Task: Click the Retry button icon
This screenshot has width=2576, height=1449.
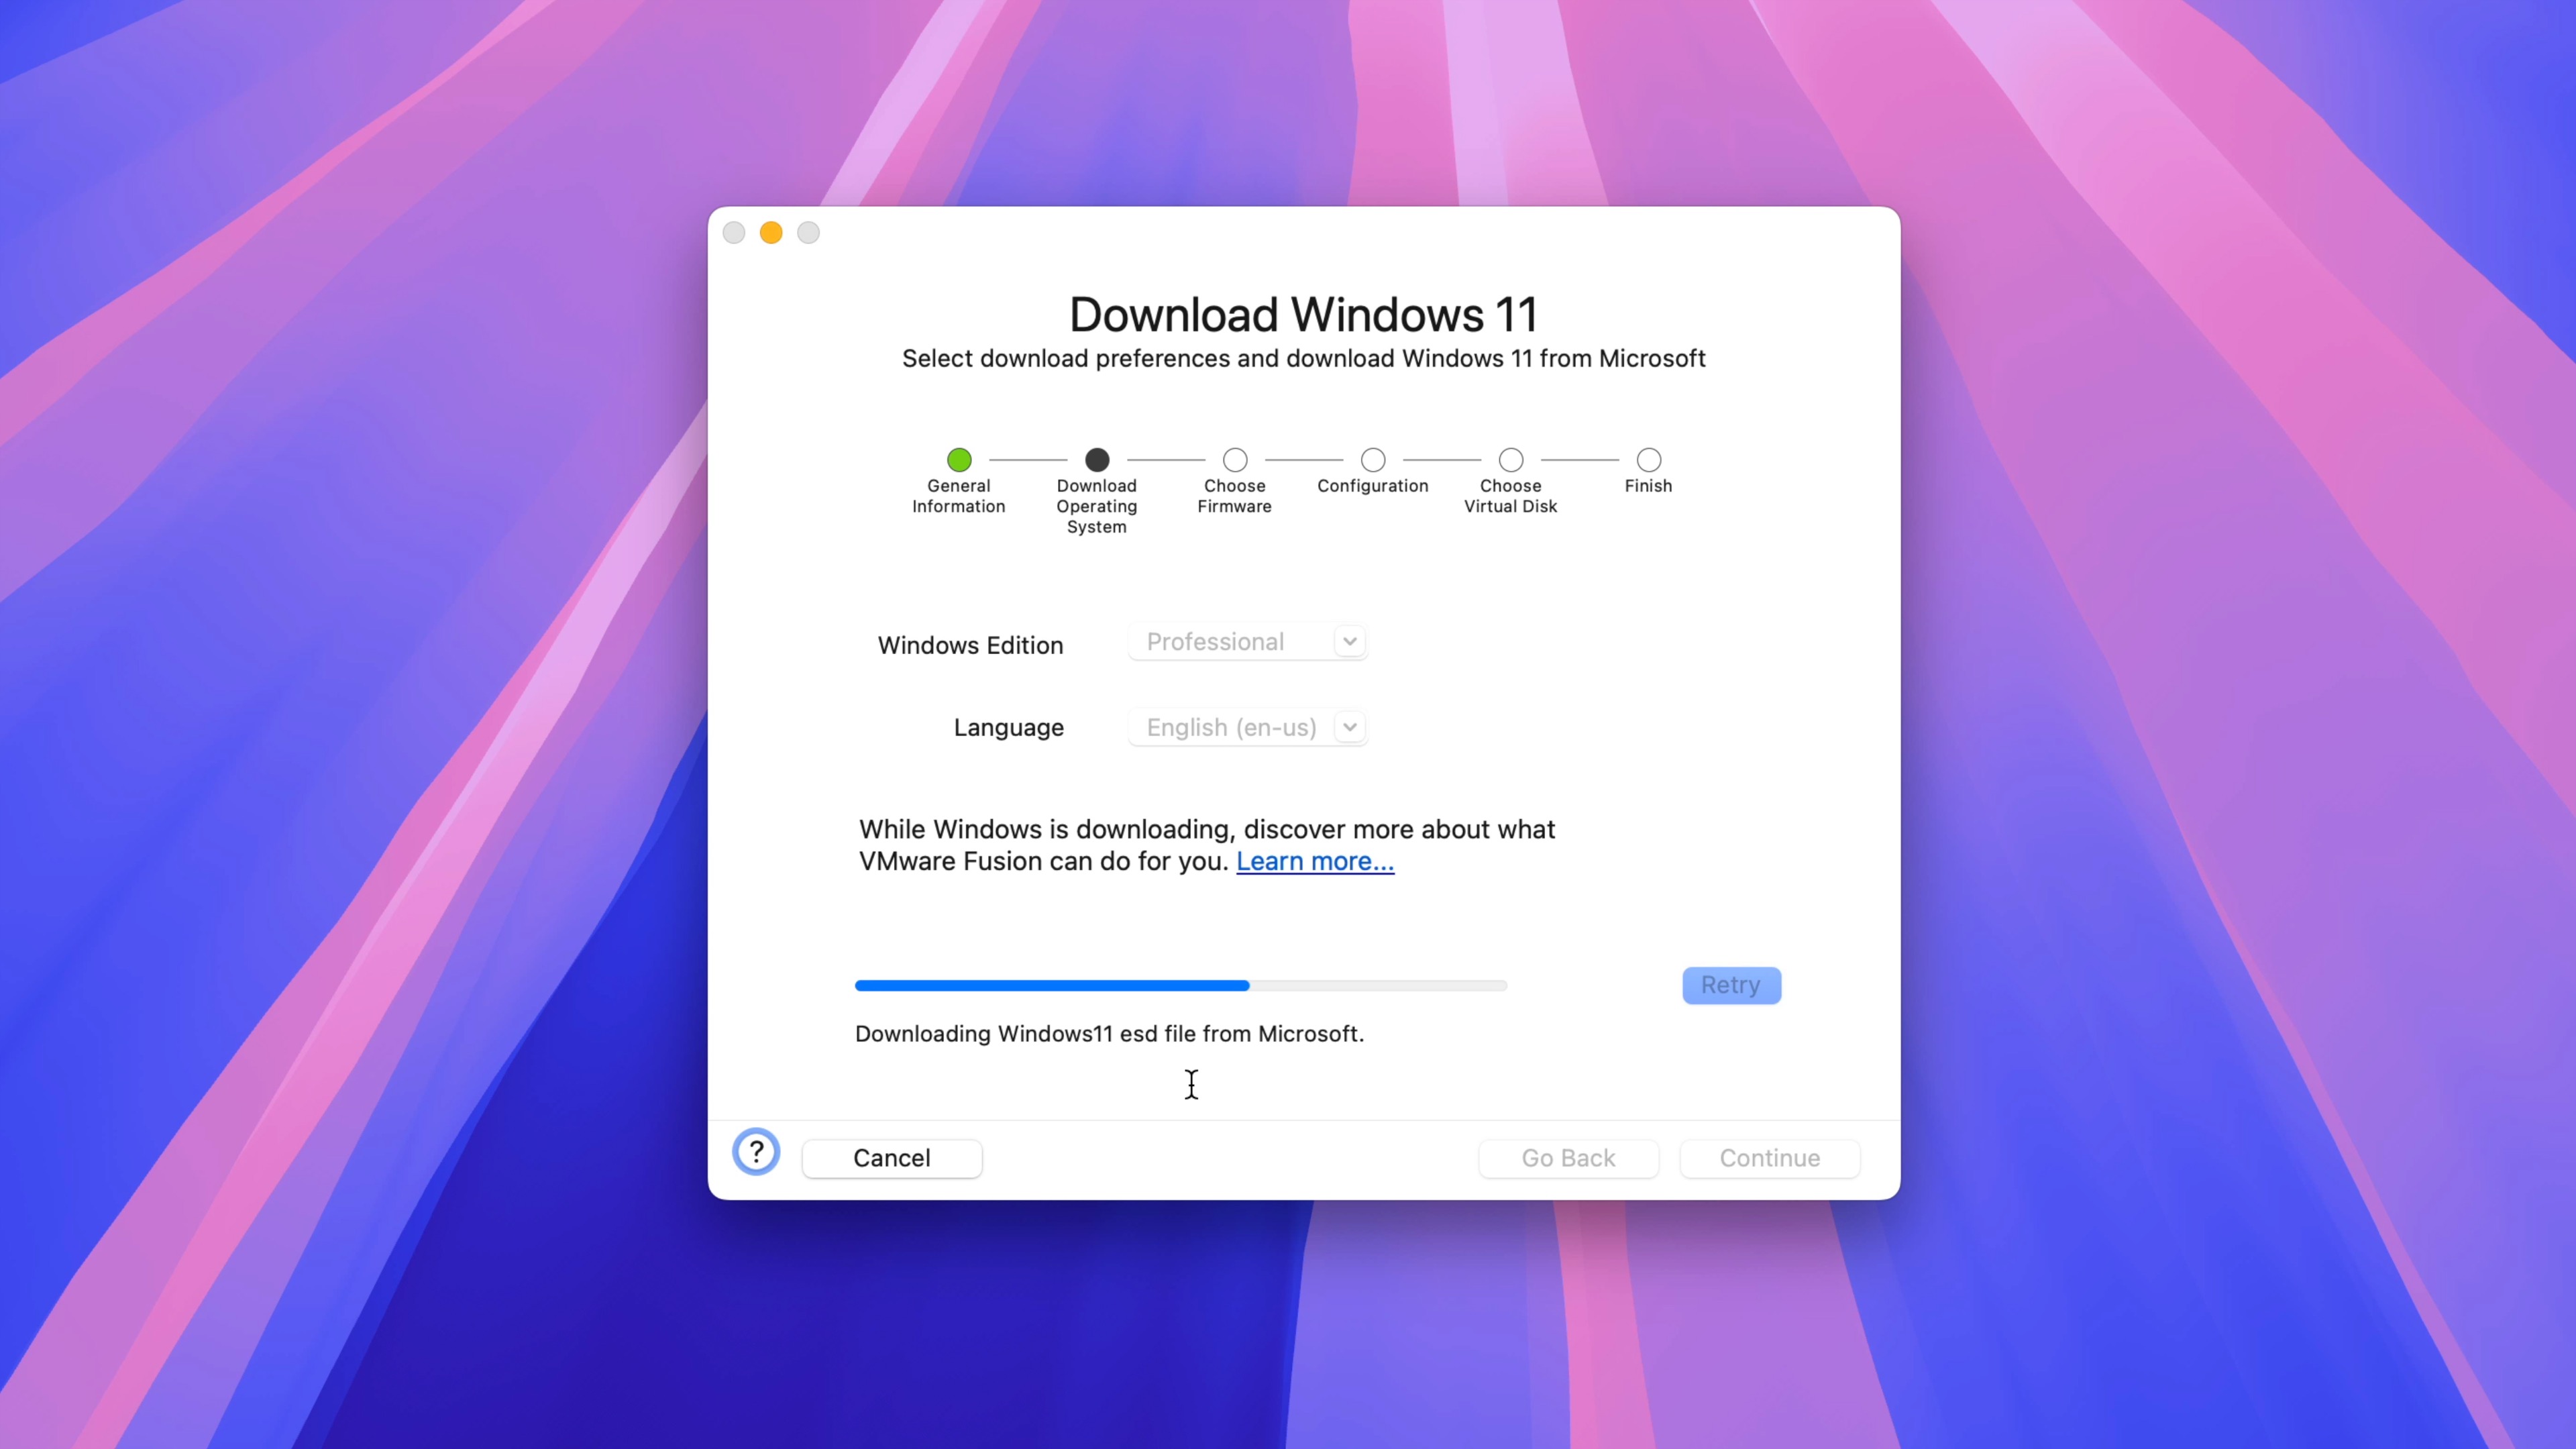Action: coord(1730,985)
